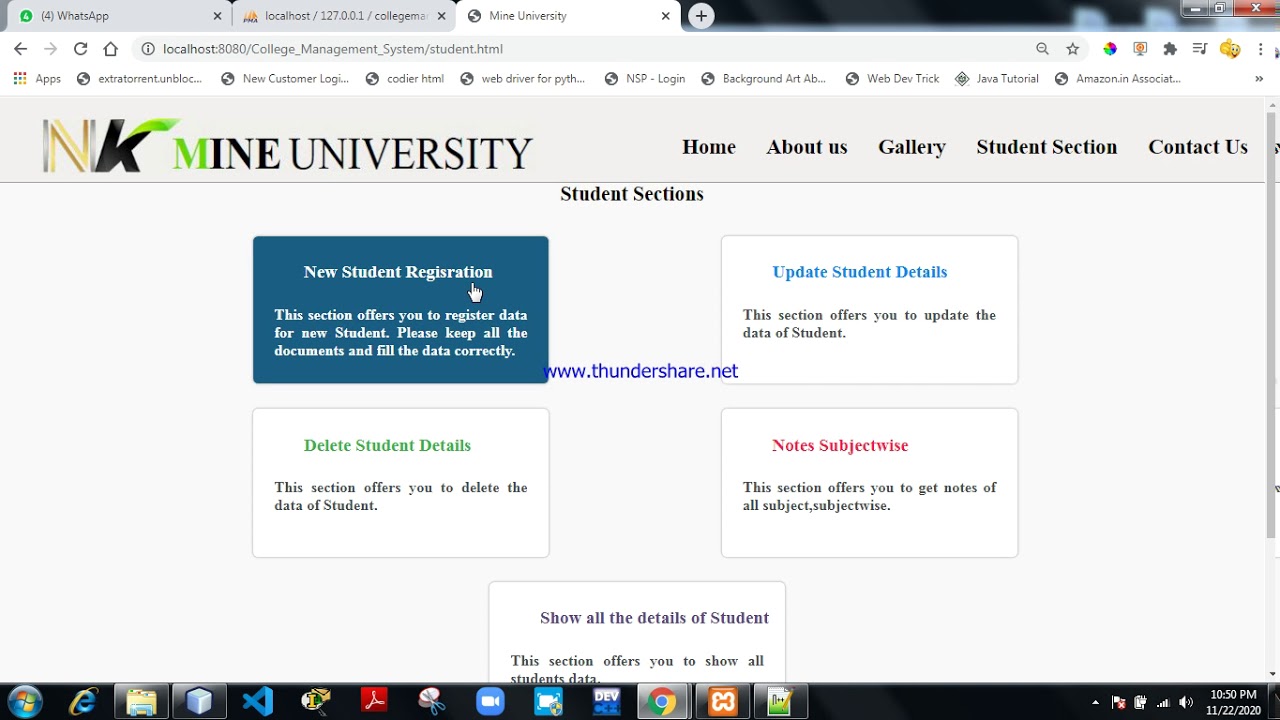Open Update Student Details link
Screen dimensions: 1280x720
coord(860,272)
